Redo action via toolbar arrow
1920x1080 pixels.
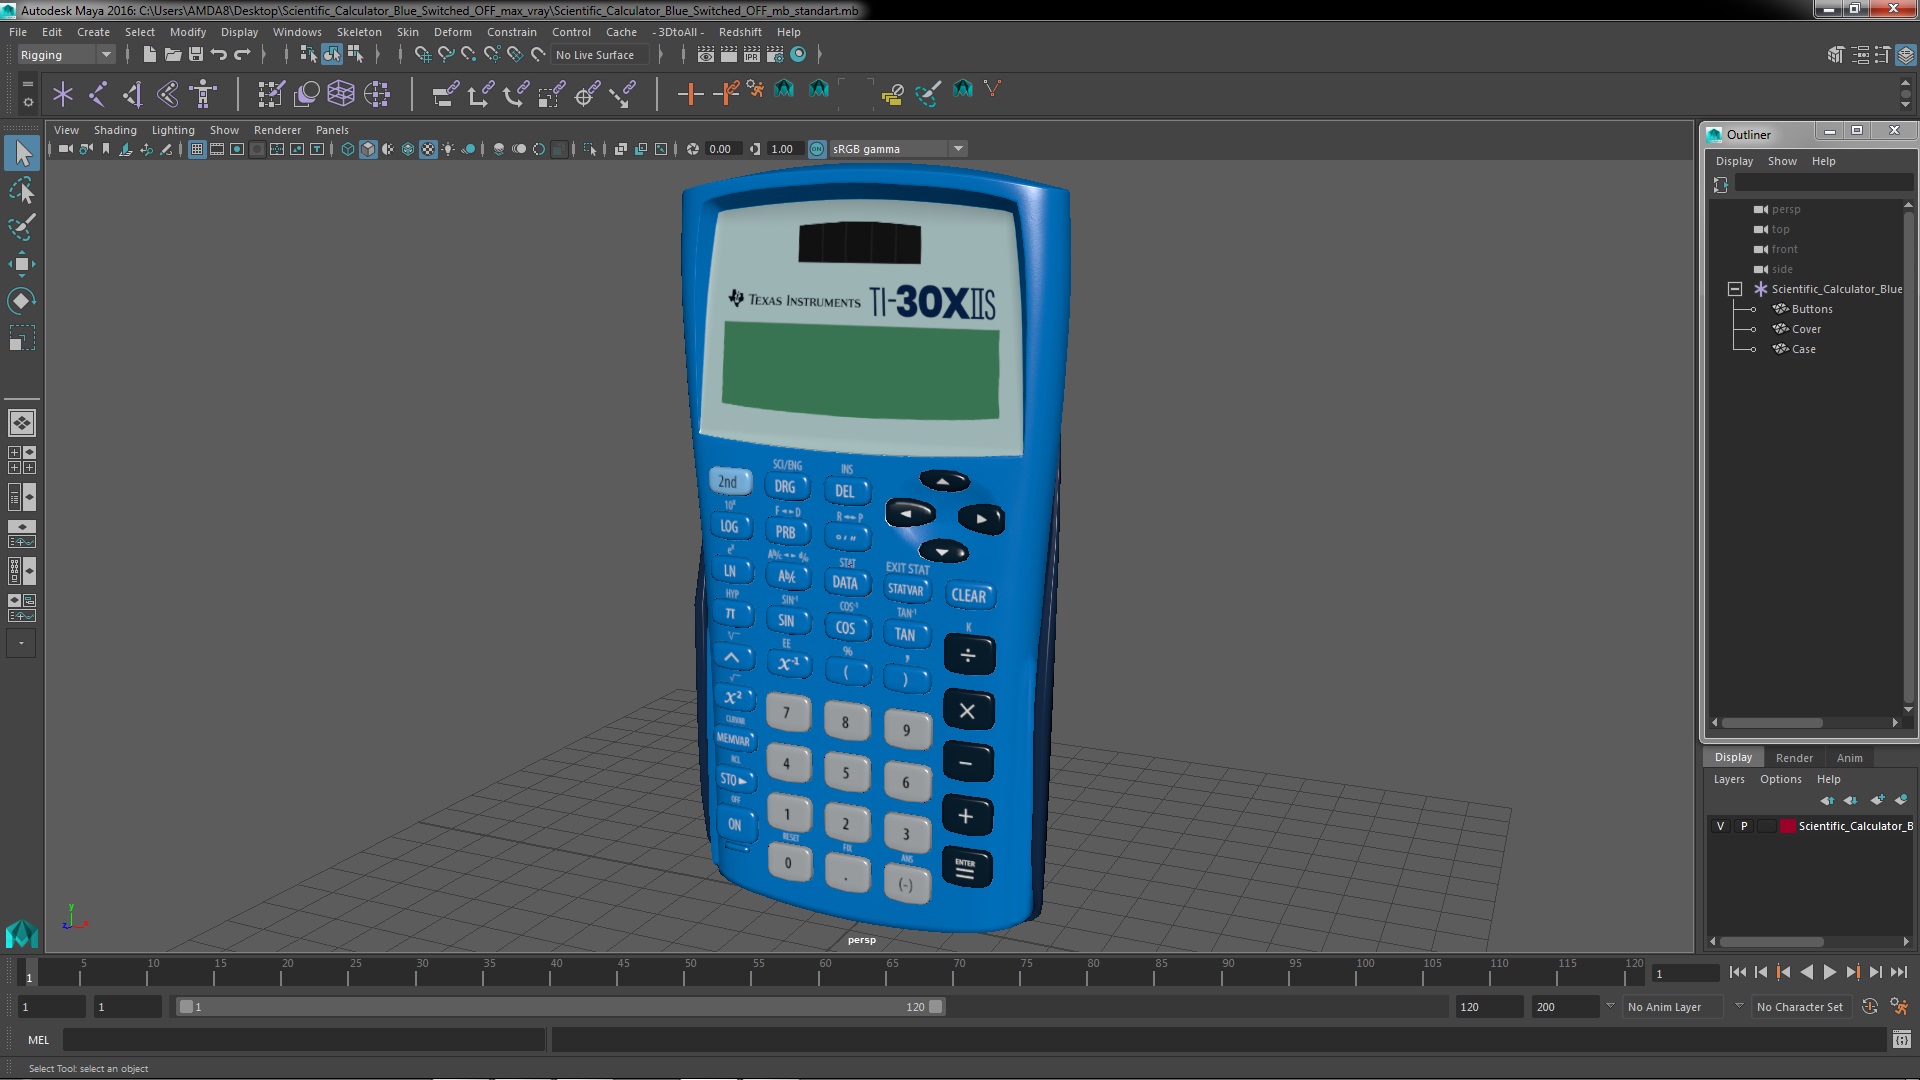(x=242, y=55)
